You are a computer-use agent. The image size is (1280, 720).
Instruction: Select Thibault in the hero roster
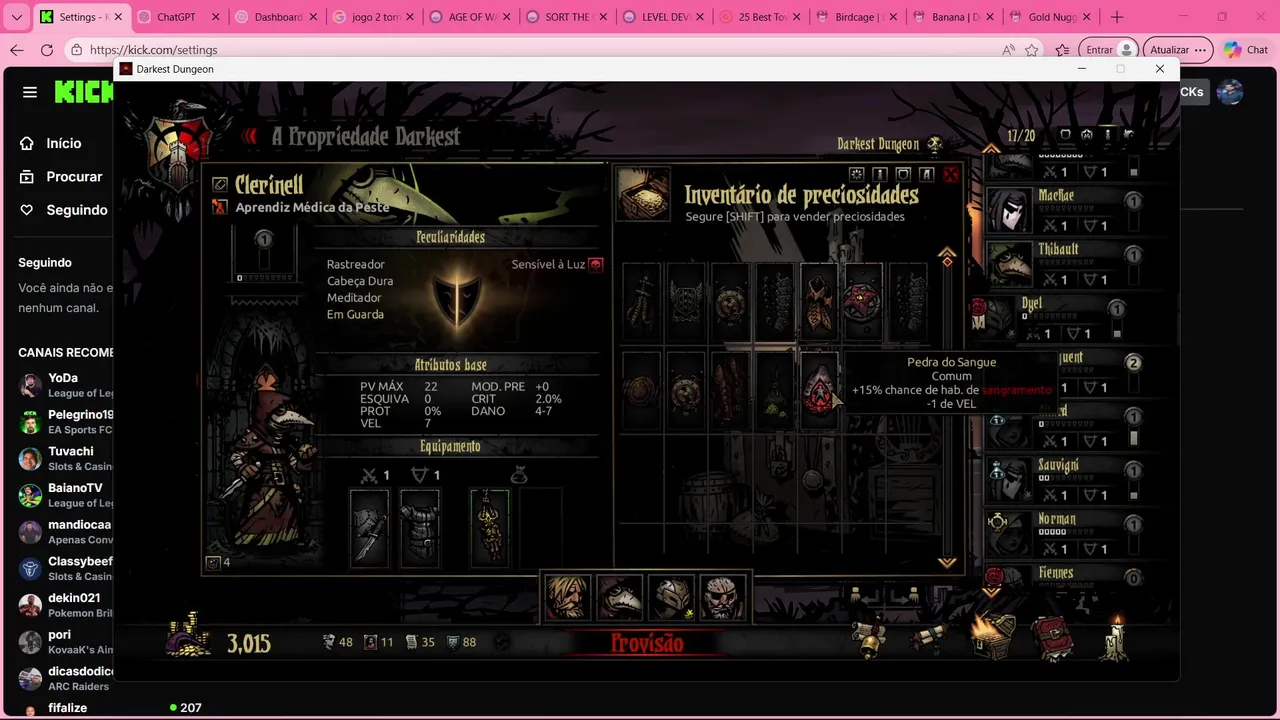[x=1063, y=264]
